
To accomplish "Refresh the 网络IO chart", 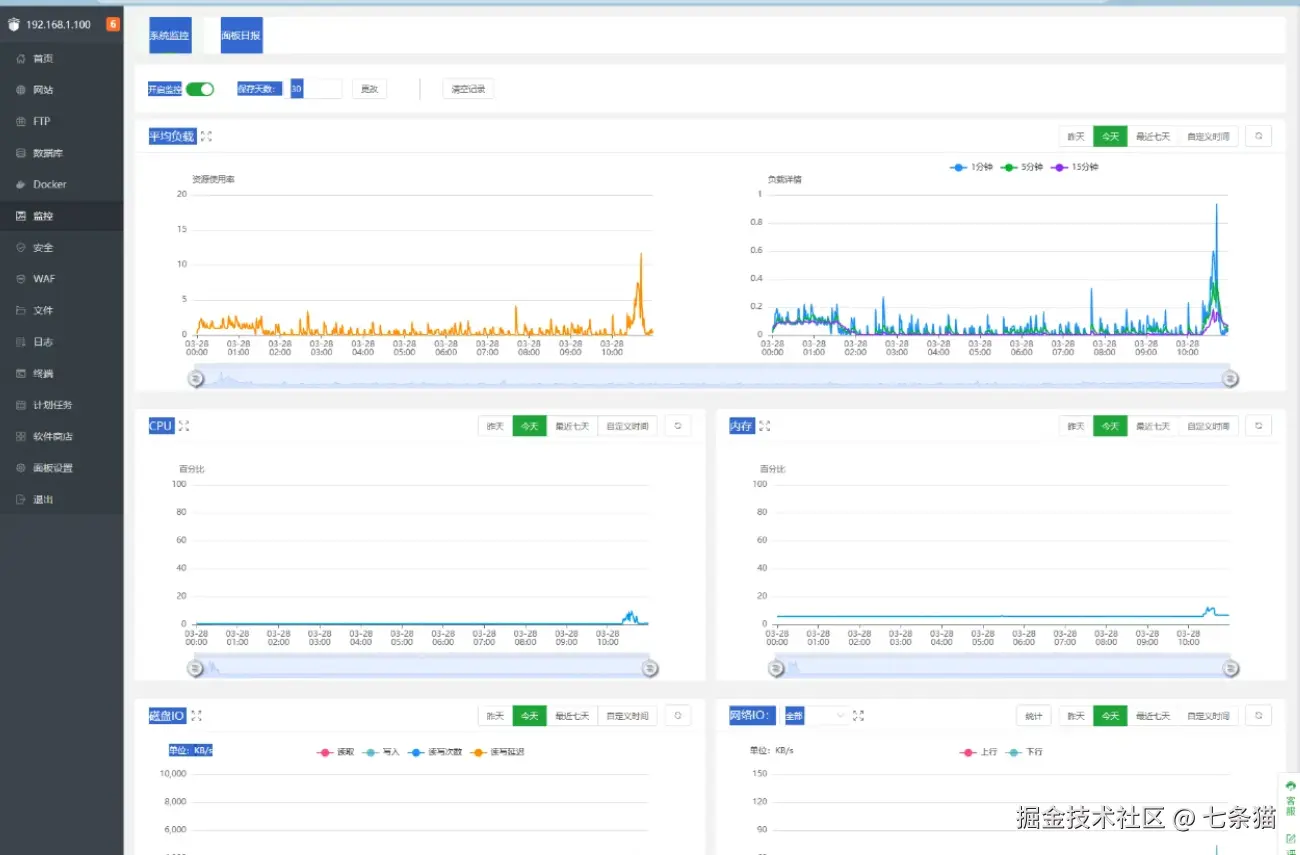I will pos(1259,716).
